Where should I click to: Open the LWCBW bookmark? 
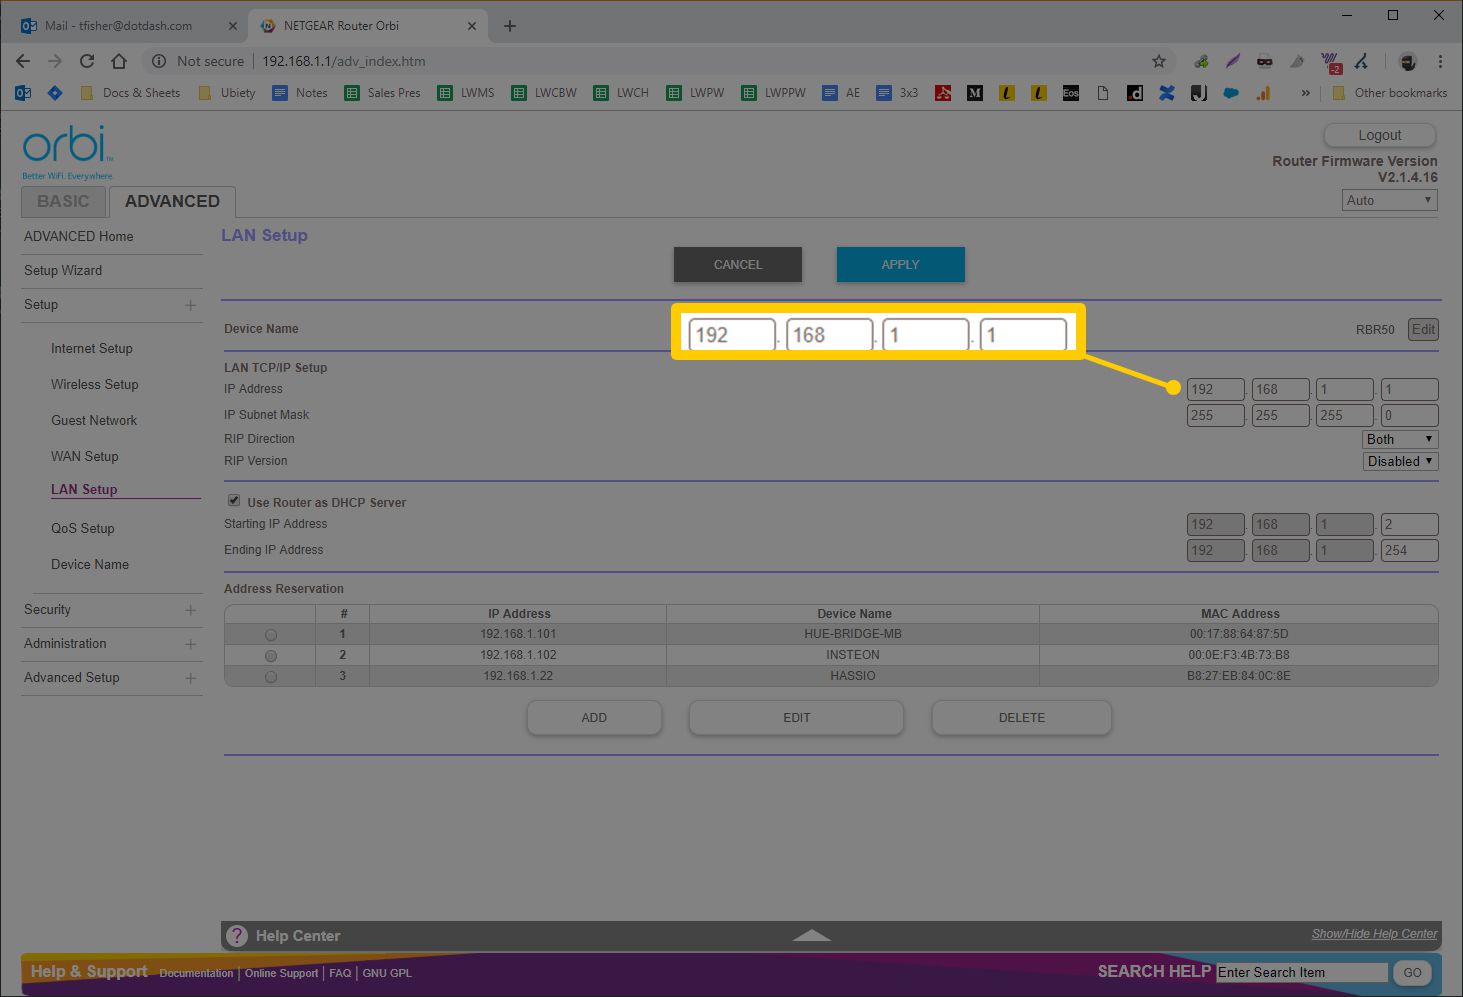544,93
